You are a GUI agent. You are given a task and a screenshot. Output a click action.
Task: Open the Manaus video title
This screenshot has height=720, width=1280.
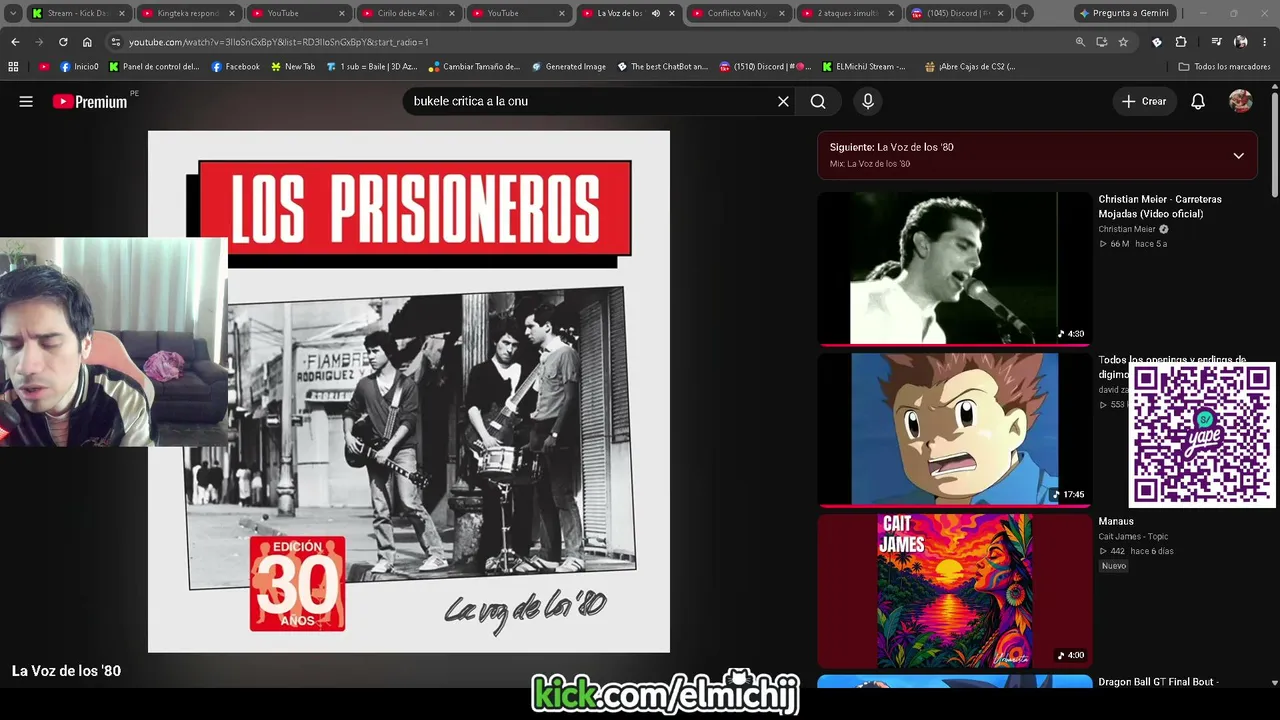point(1116,521)
